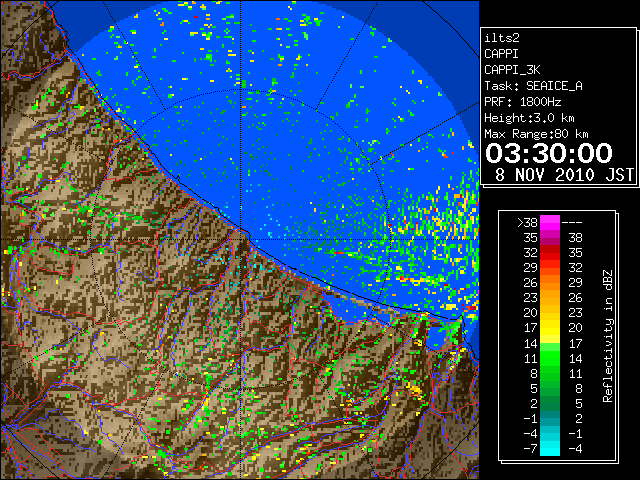Click the 03:30:00 timestamp
This screenshot has height=480, width=640.
click(x=549, y=153)
